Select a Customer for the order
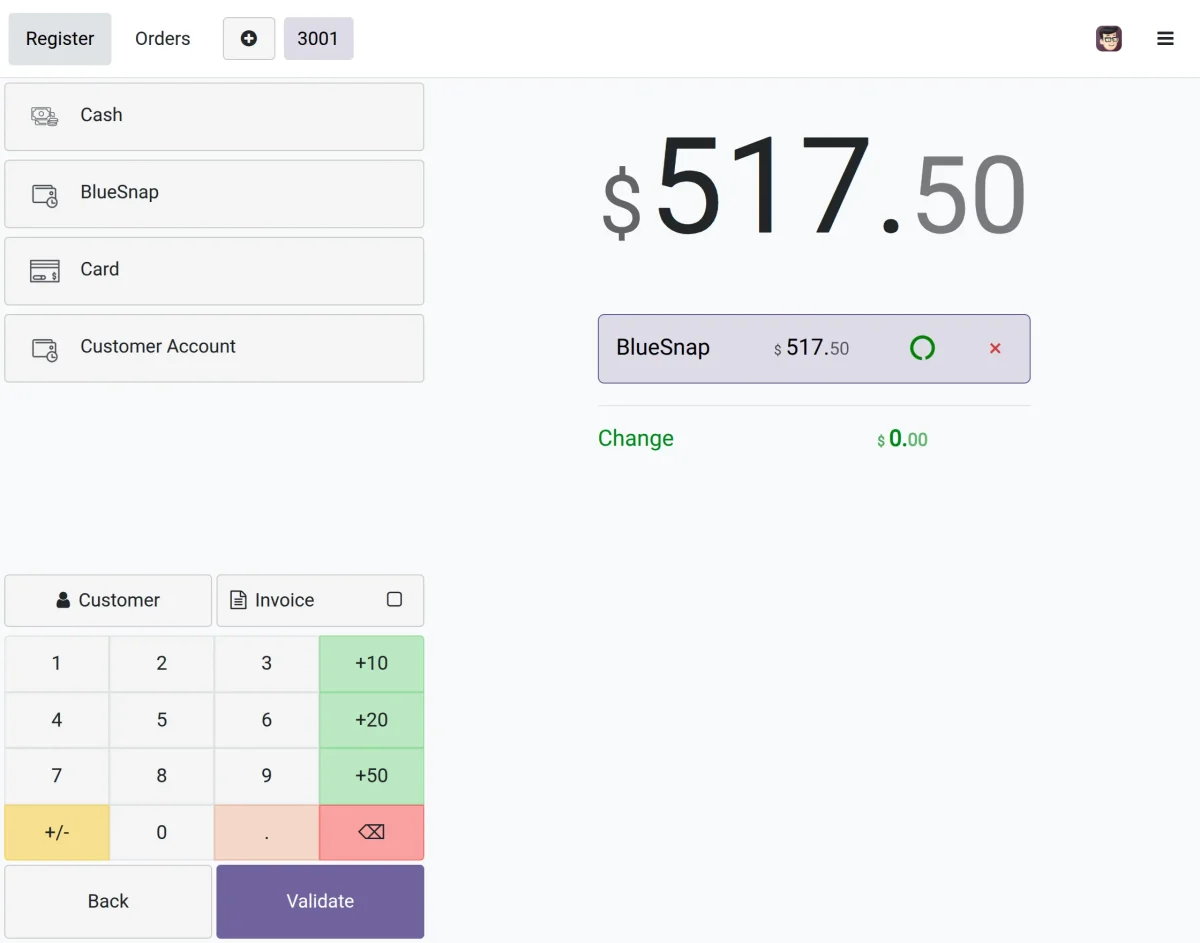 (108, 600)
